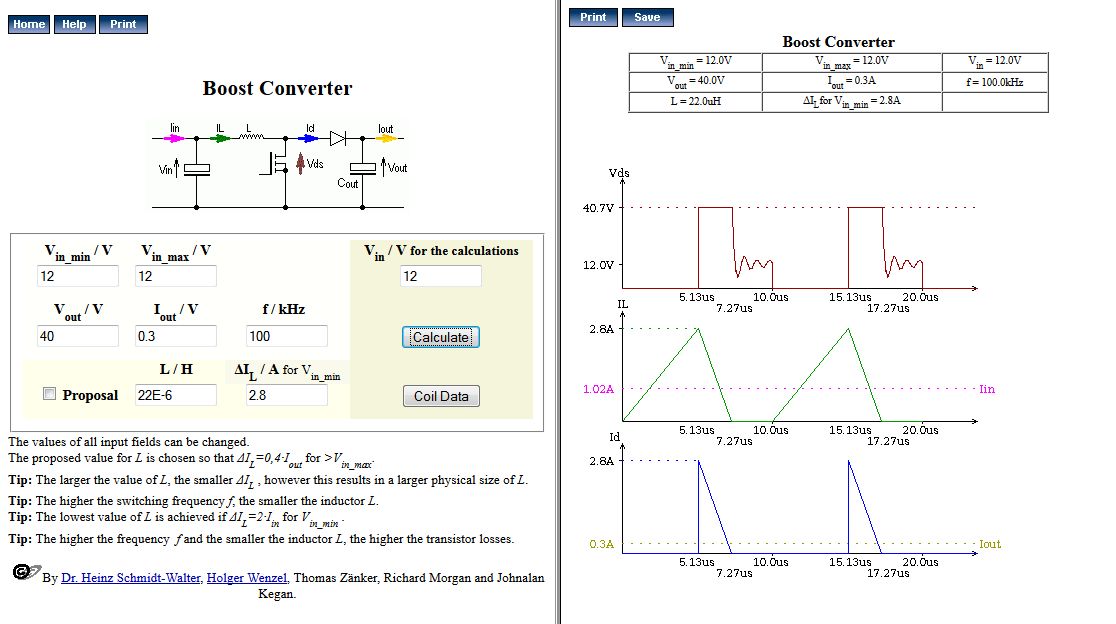This screenshot has width=1116, height=624.
Task: Toggle the Proposal checkbox
Action: point(49,393)
